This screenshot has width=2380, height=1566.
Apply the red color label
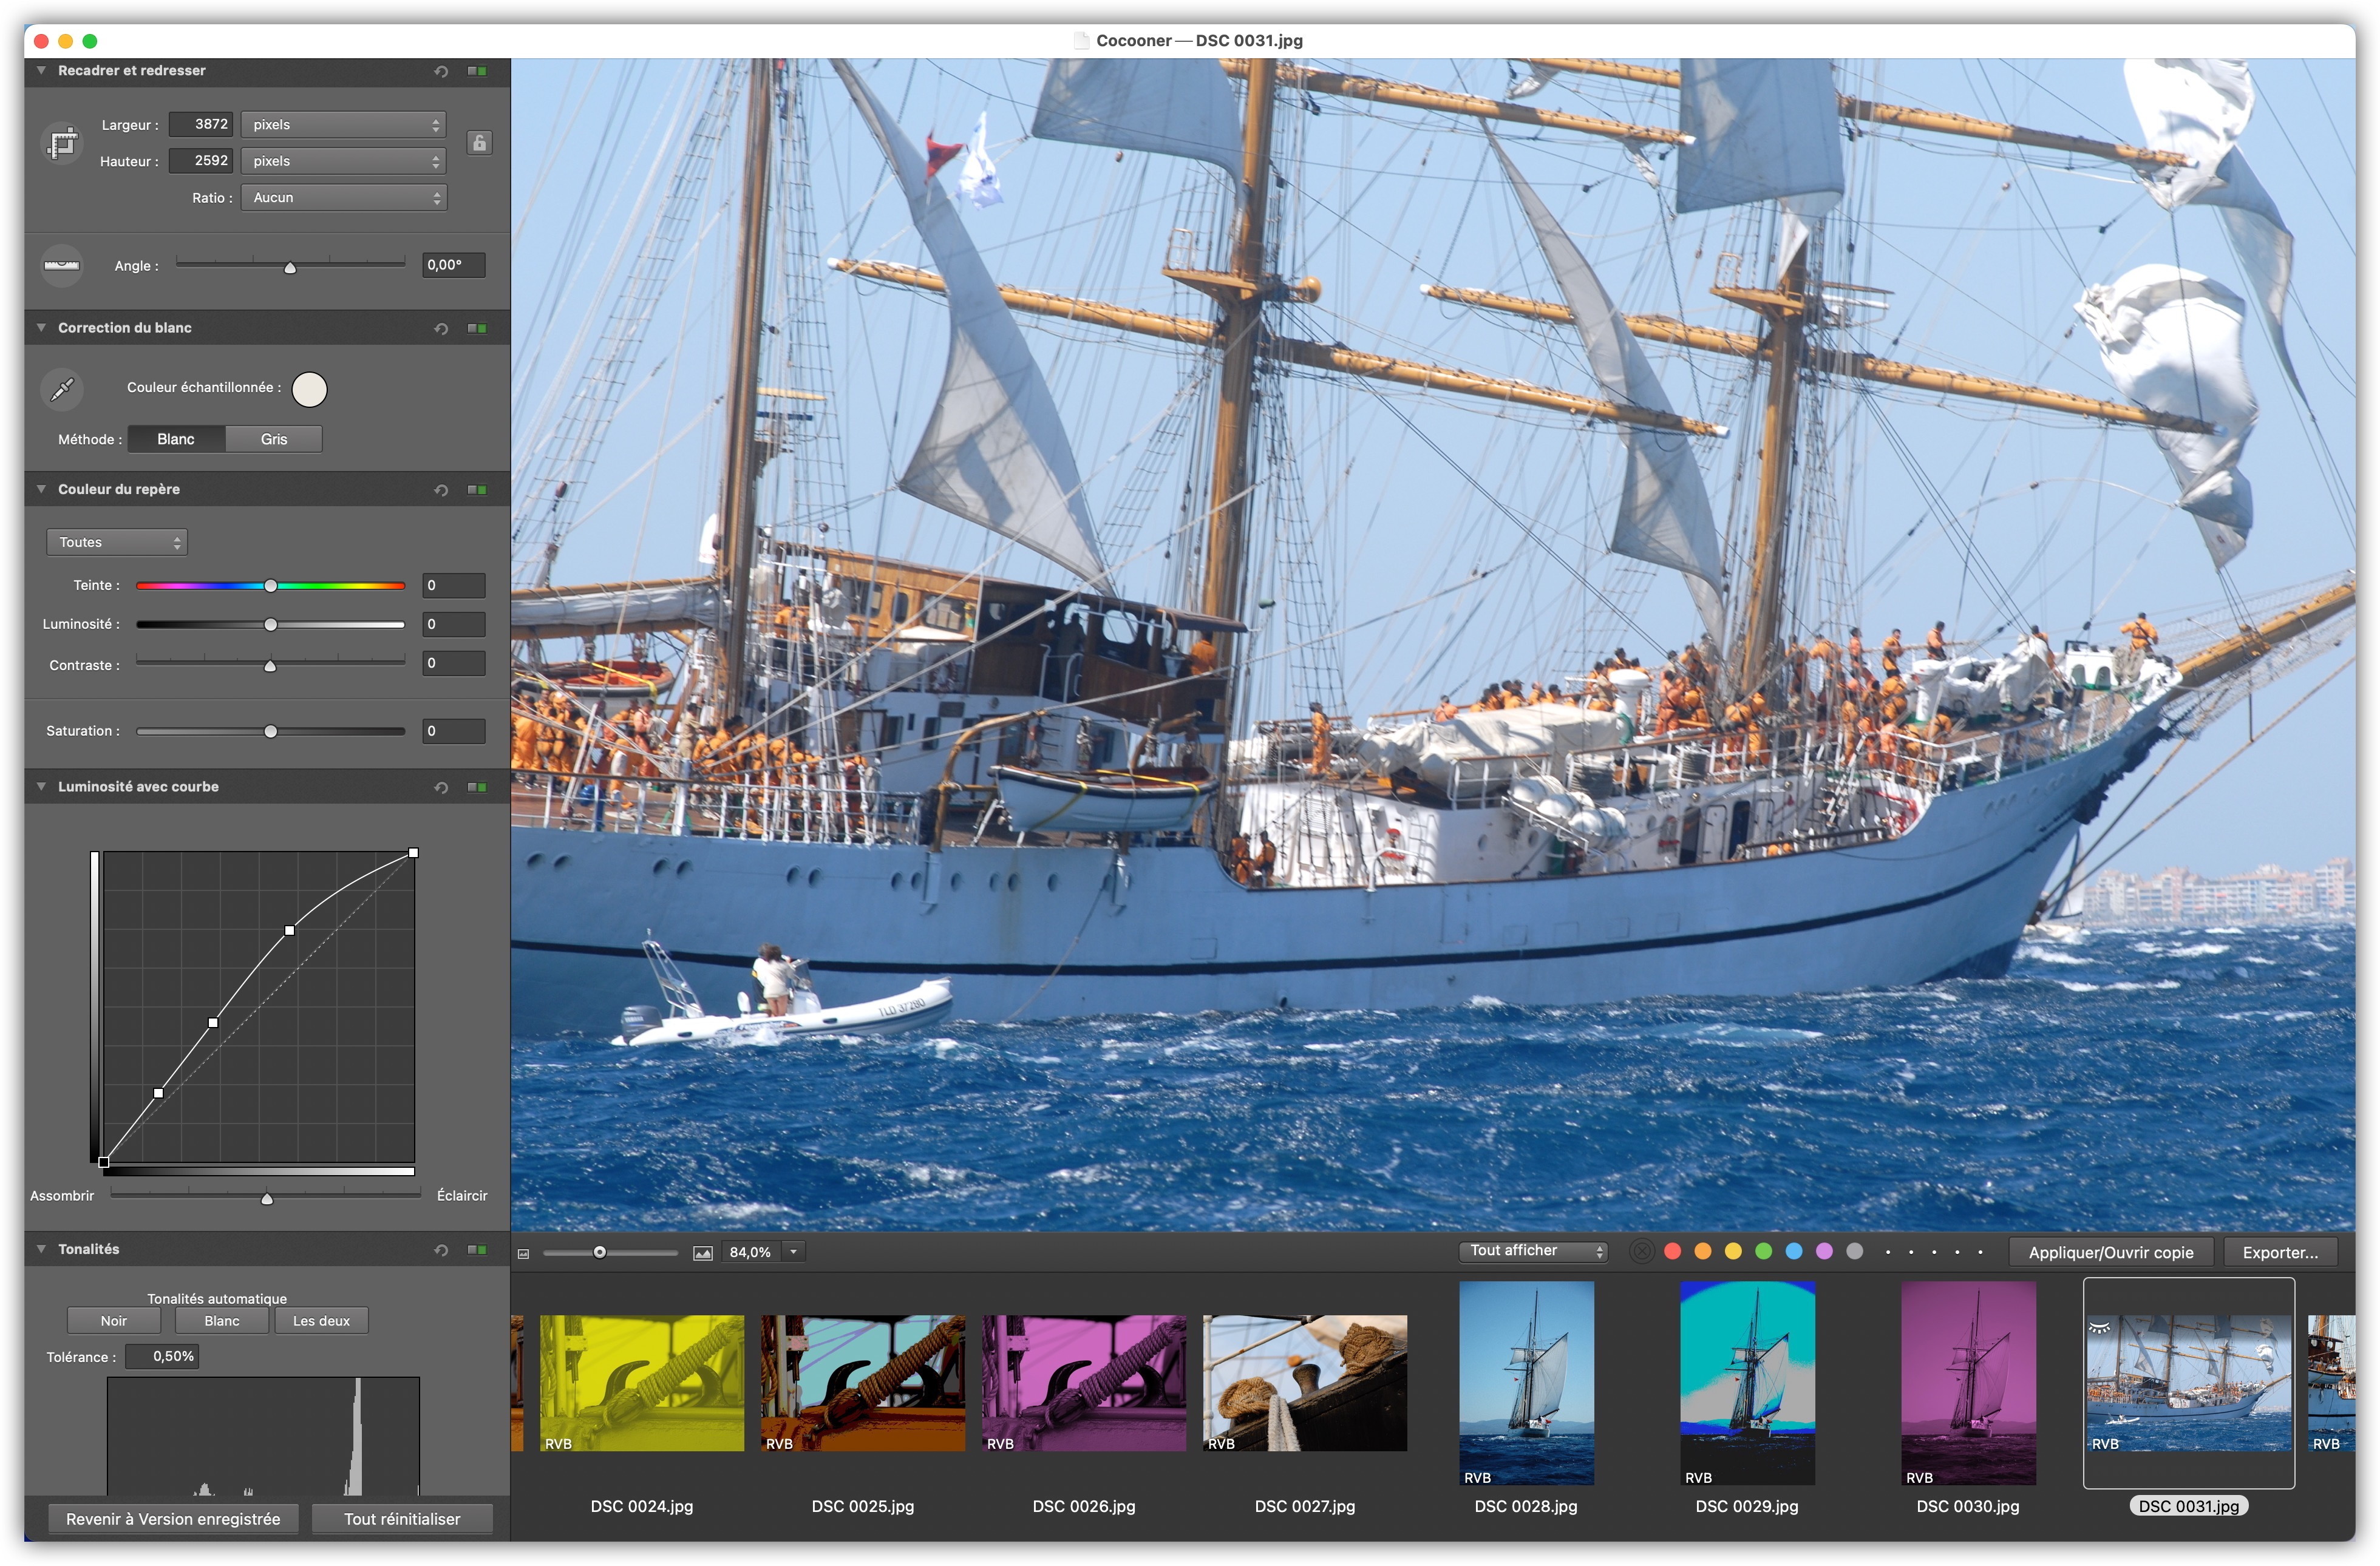(x=1672, y=1252)
